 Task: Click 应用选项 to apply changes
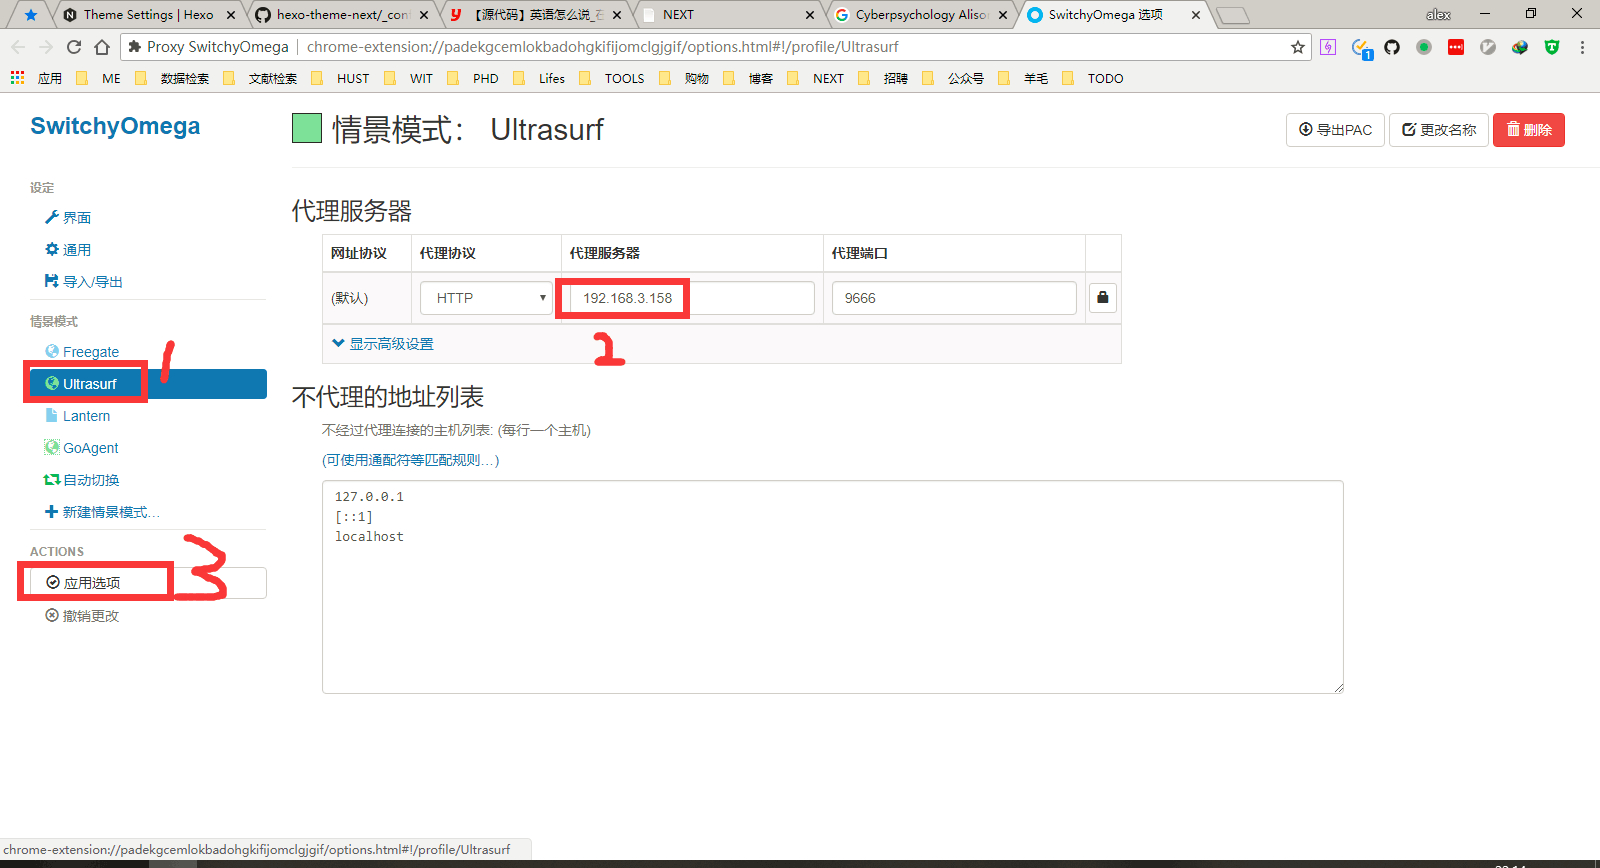click(x=148, y=583)
